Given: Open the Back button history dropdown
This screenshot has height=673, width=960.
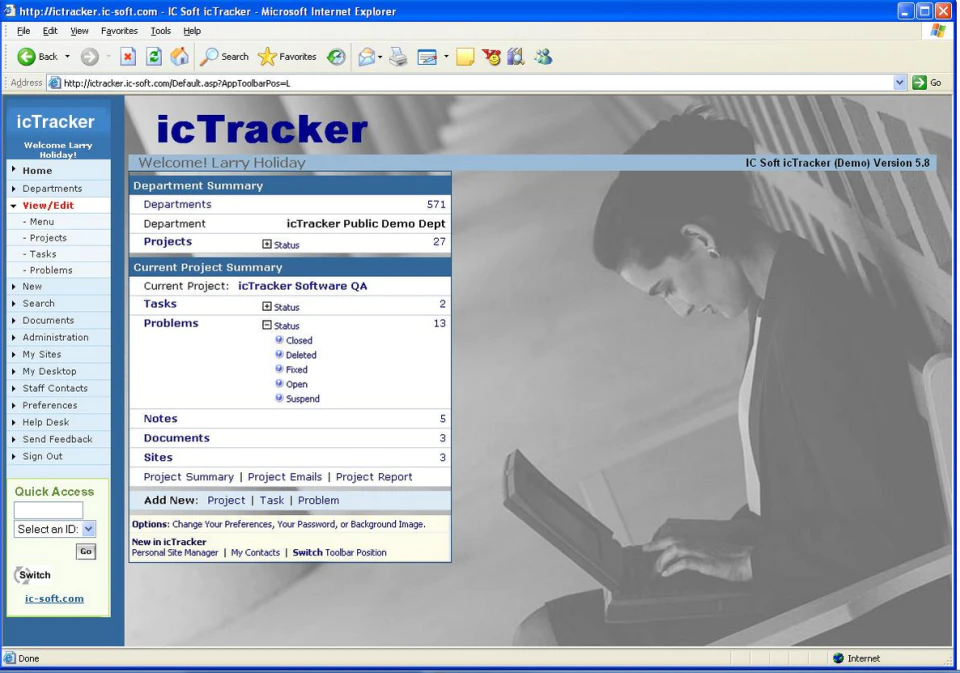Looking at the screenshot, I should click(67, 57).
